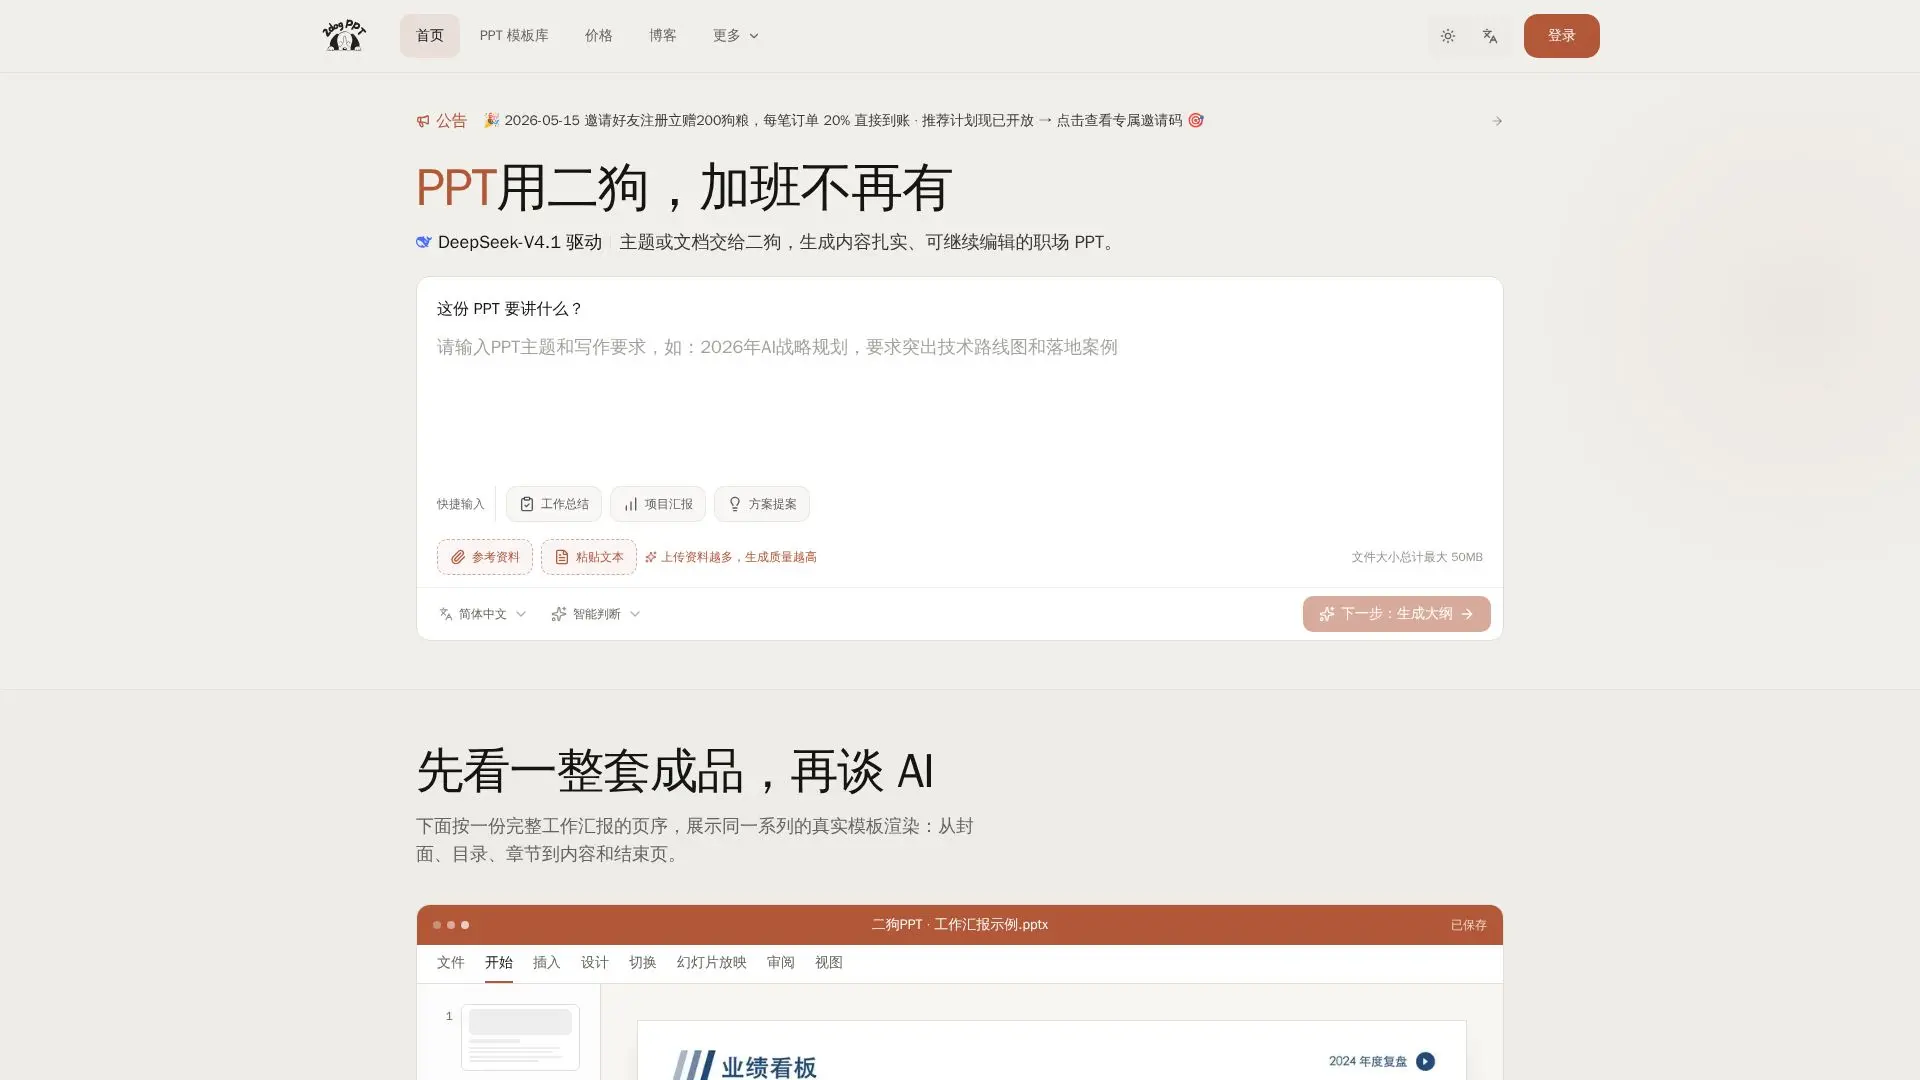This screenshot has width=1920, height=1080.
Task: Select 视图 tab in PPT preview
Action: point(828,962)
